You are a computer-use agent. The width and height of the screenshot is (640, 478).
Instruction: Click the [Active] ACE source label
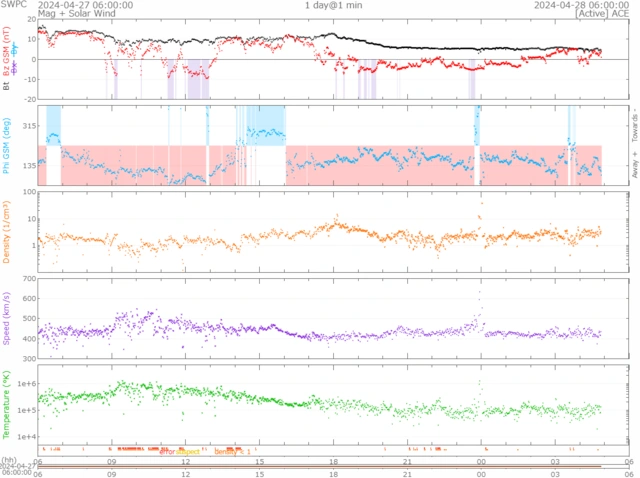coord(602,13)
